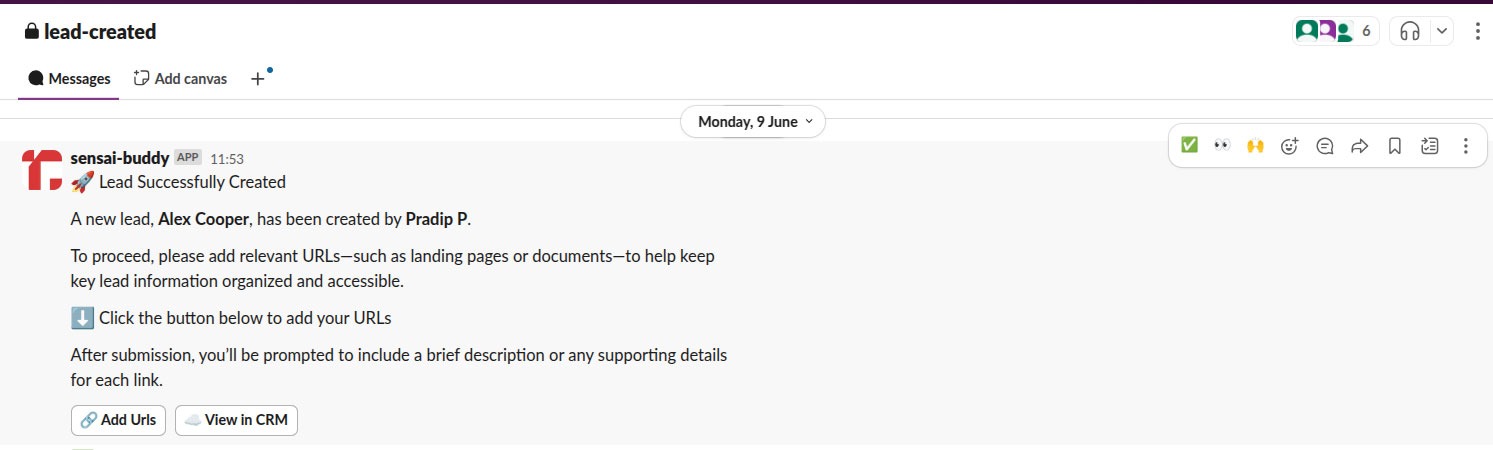React with the raised hands emoji
Screen dimensions: 1493x450
point(1255,146)
